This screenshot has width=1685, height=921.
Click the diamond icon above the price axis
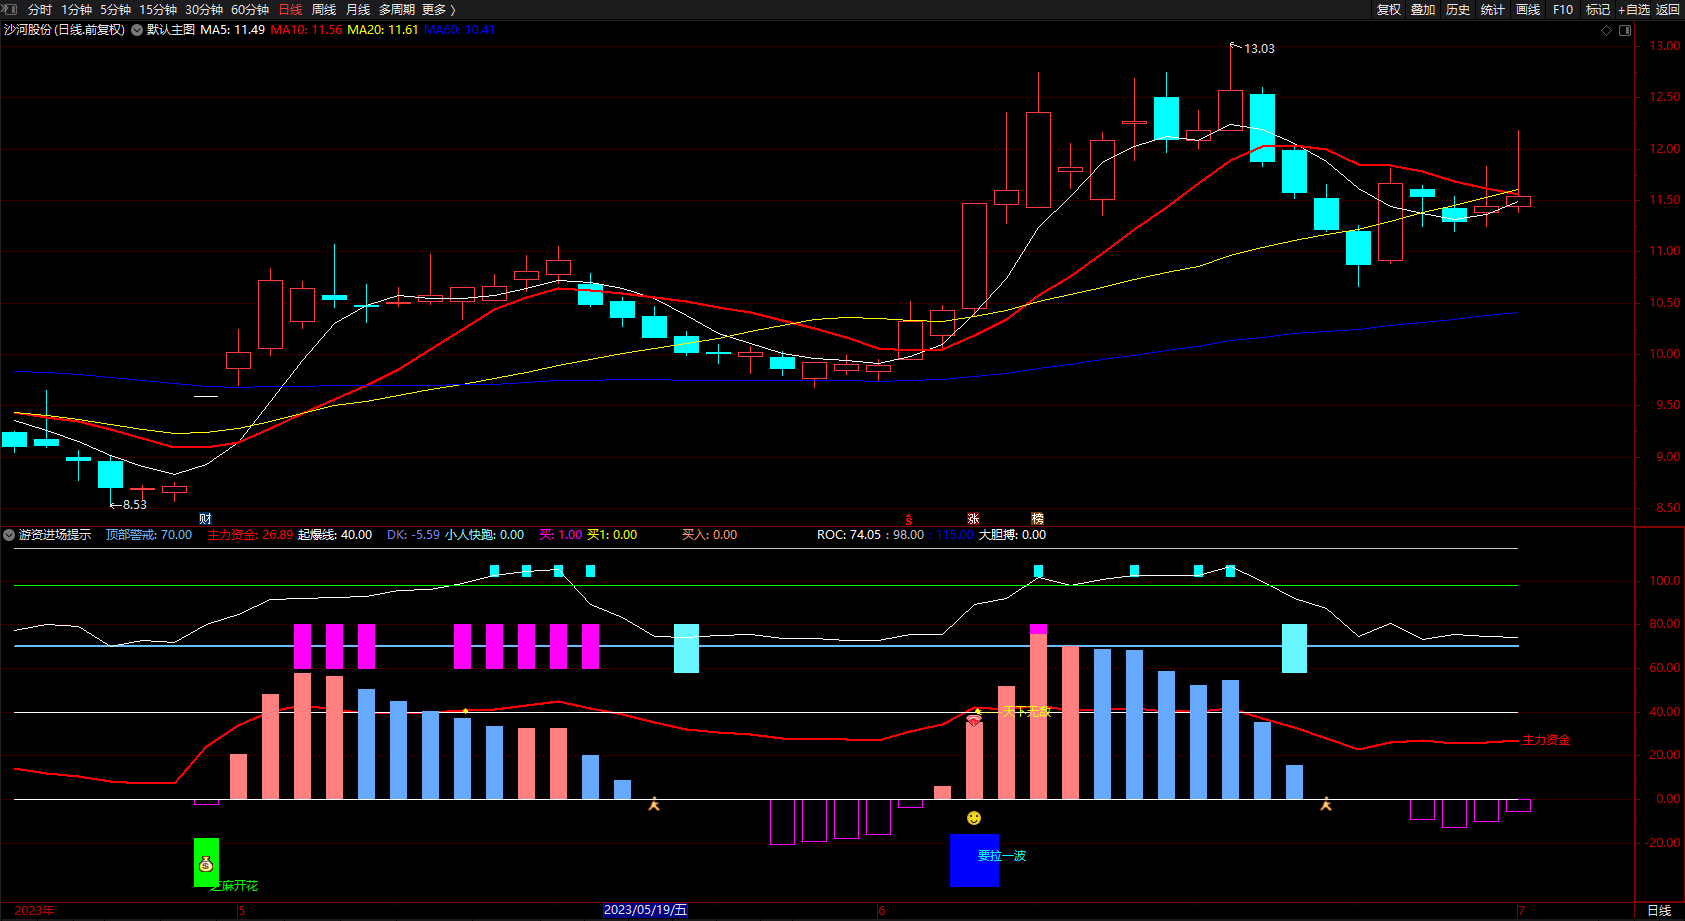coord(1607,30)
